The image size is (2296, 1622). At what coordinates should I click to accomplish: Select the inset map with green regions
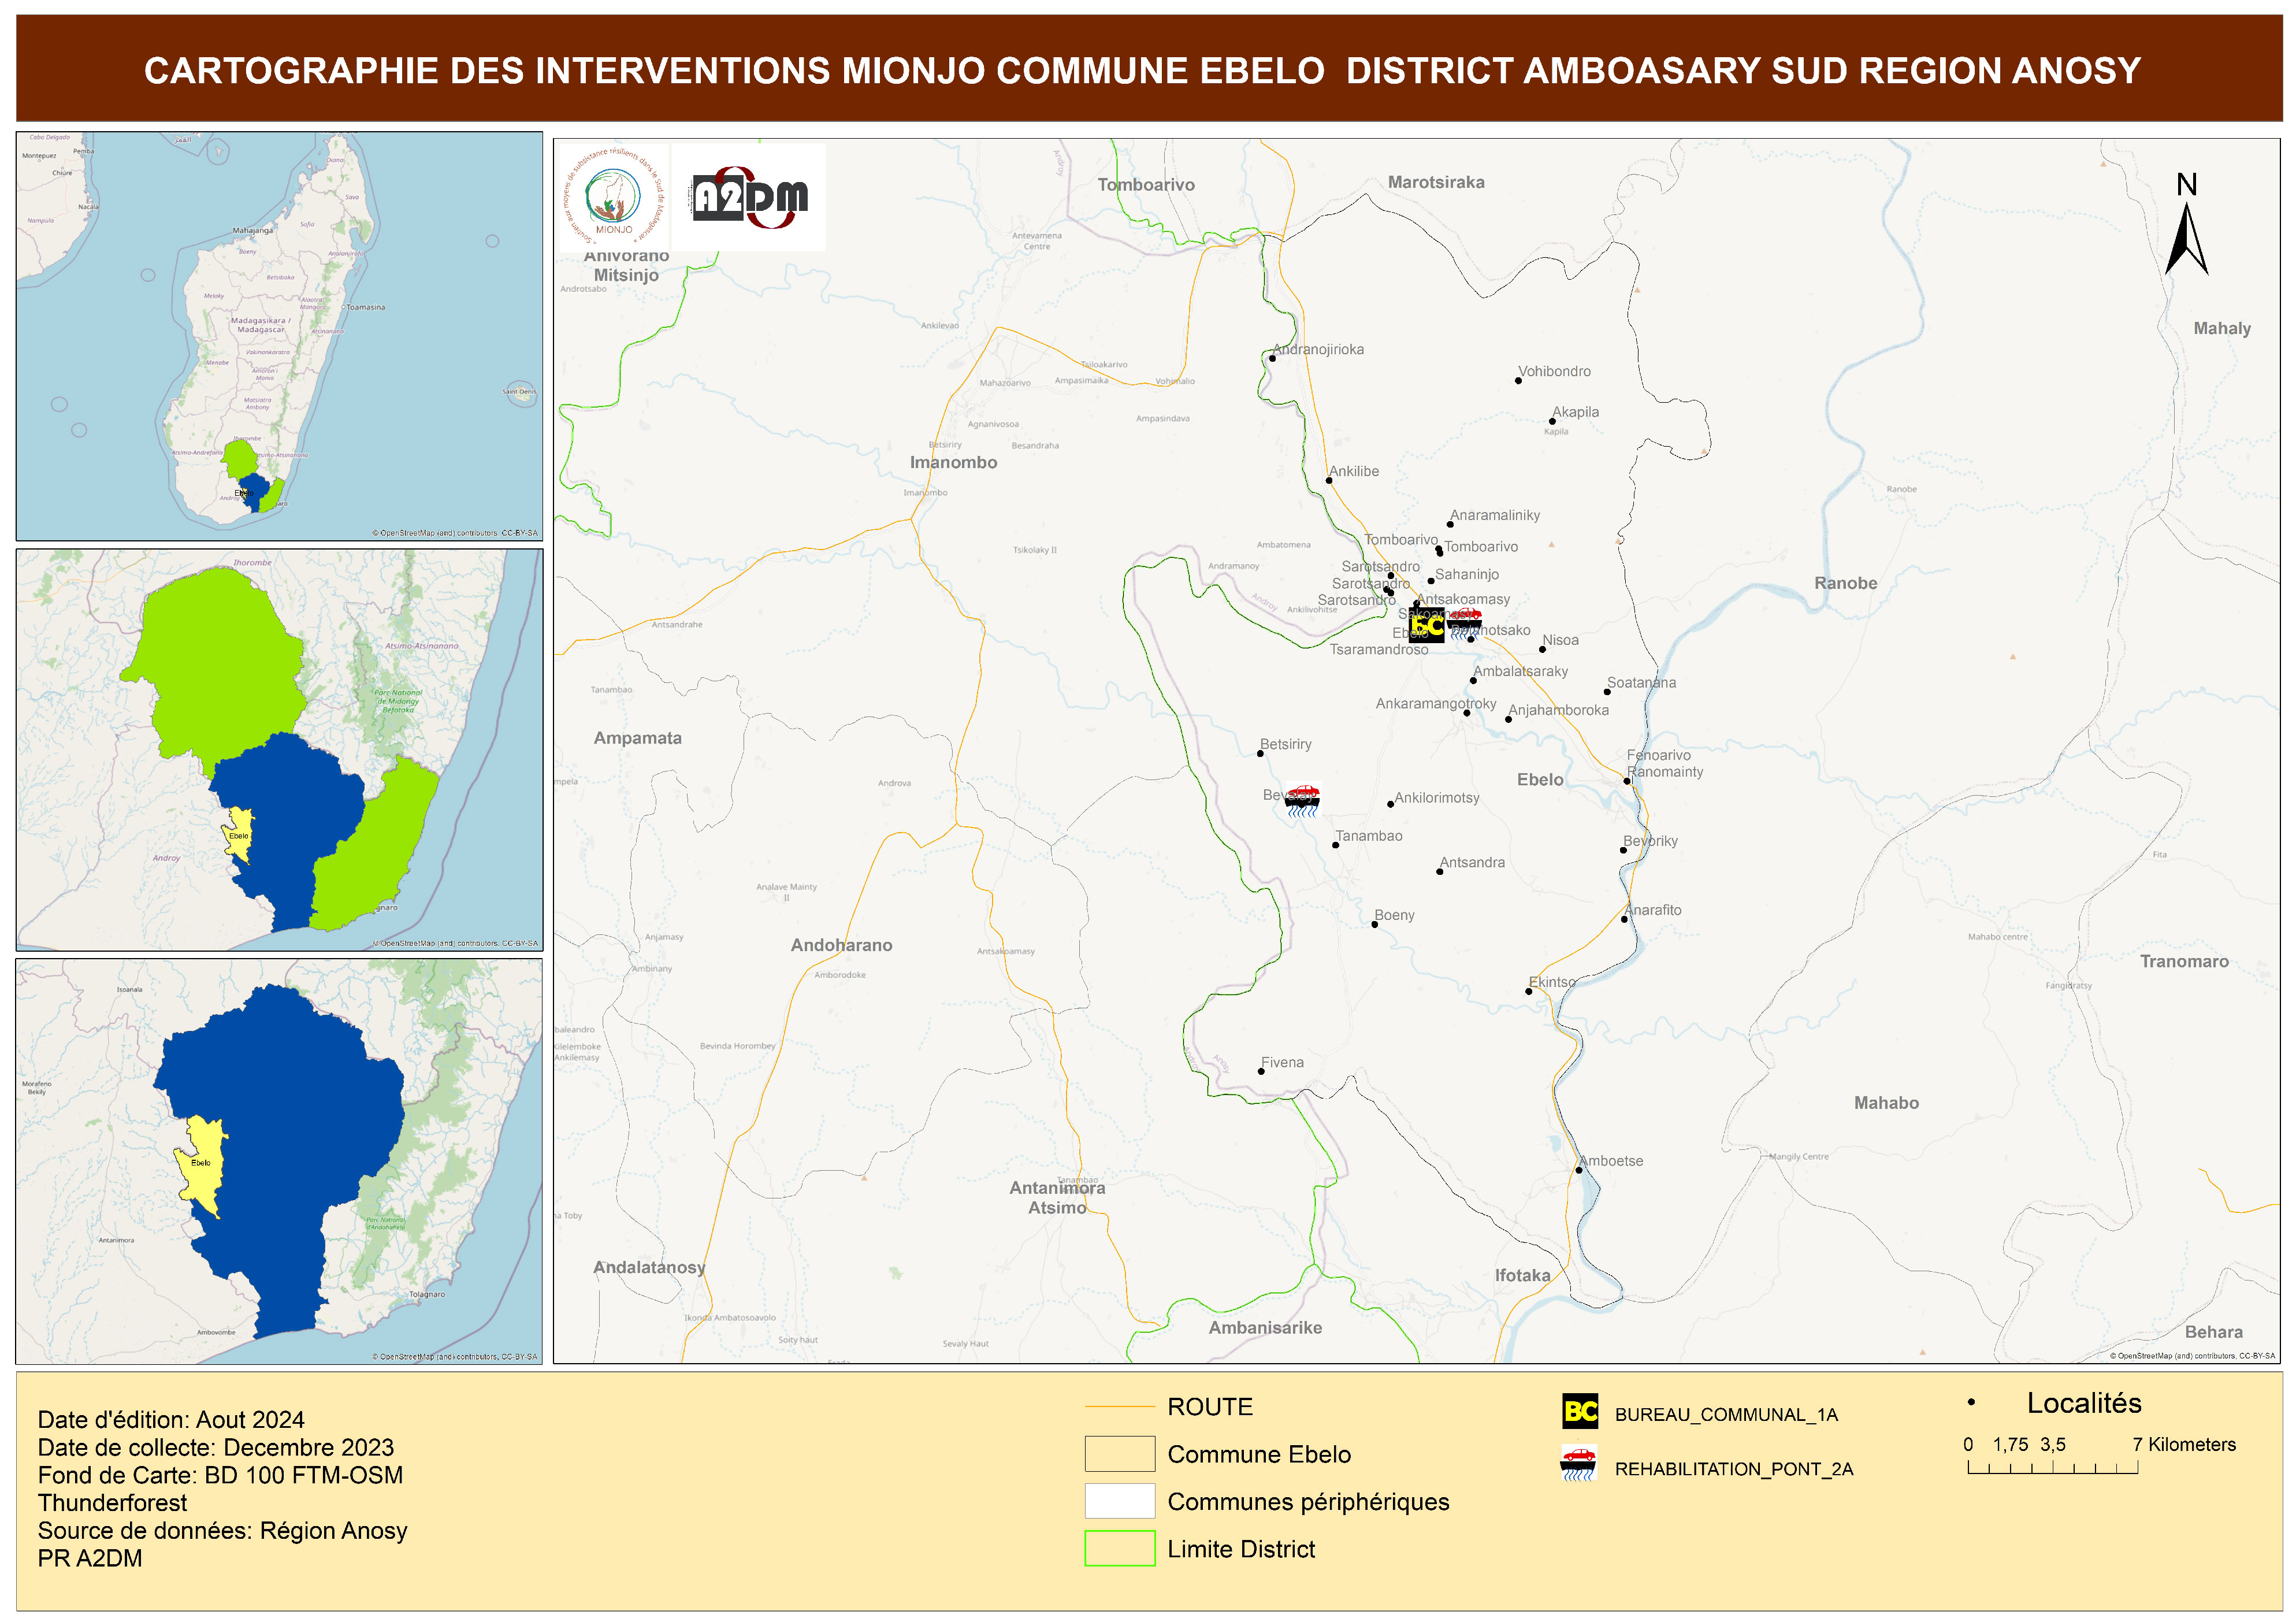(x=279, y=749)
